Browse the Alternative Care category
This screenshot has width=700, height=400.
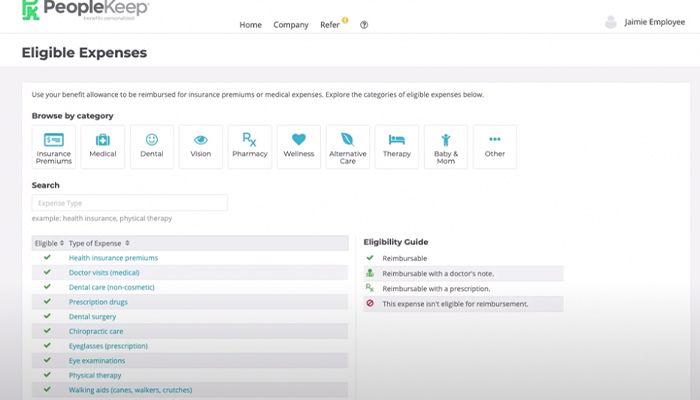[x=348, y=146]
